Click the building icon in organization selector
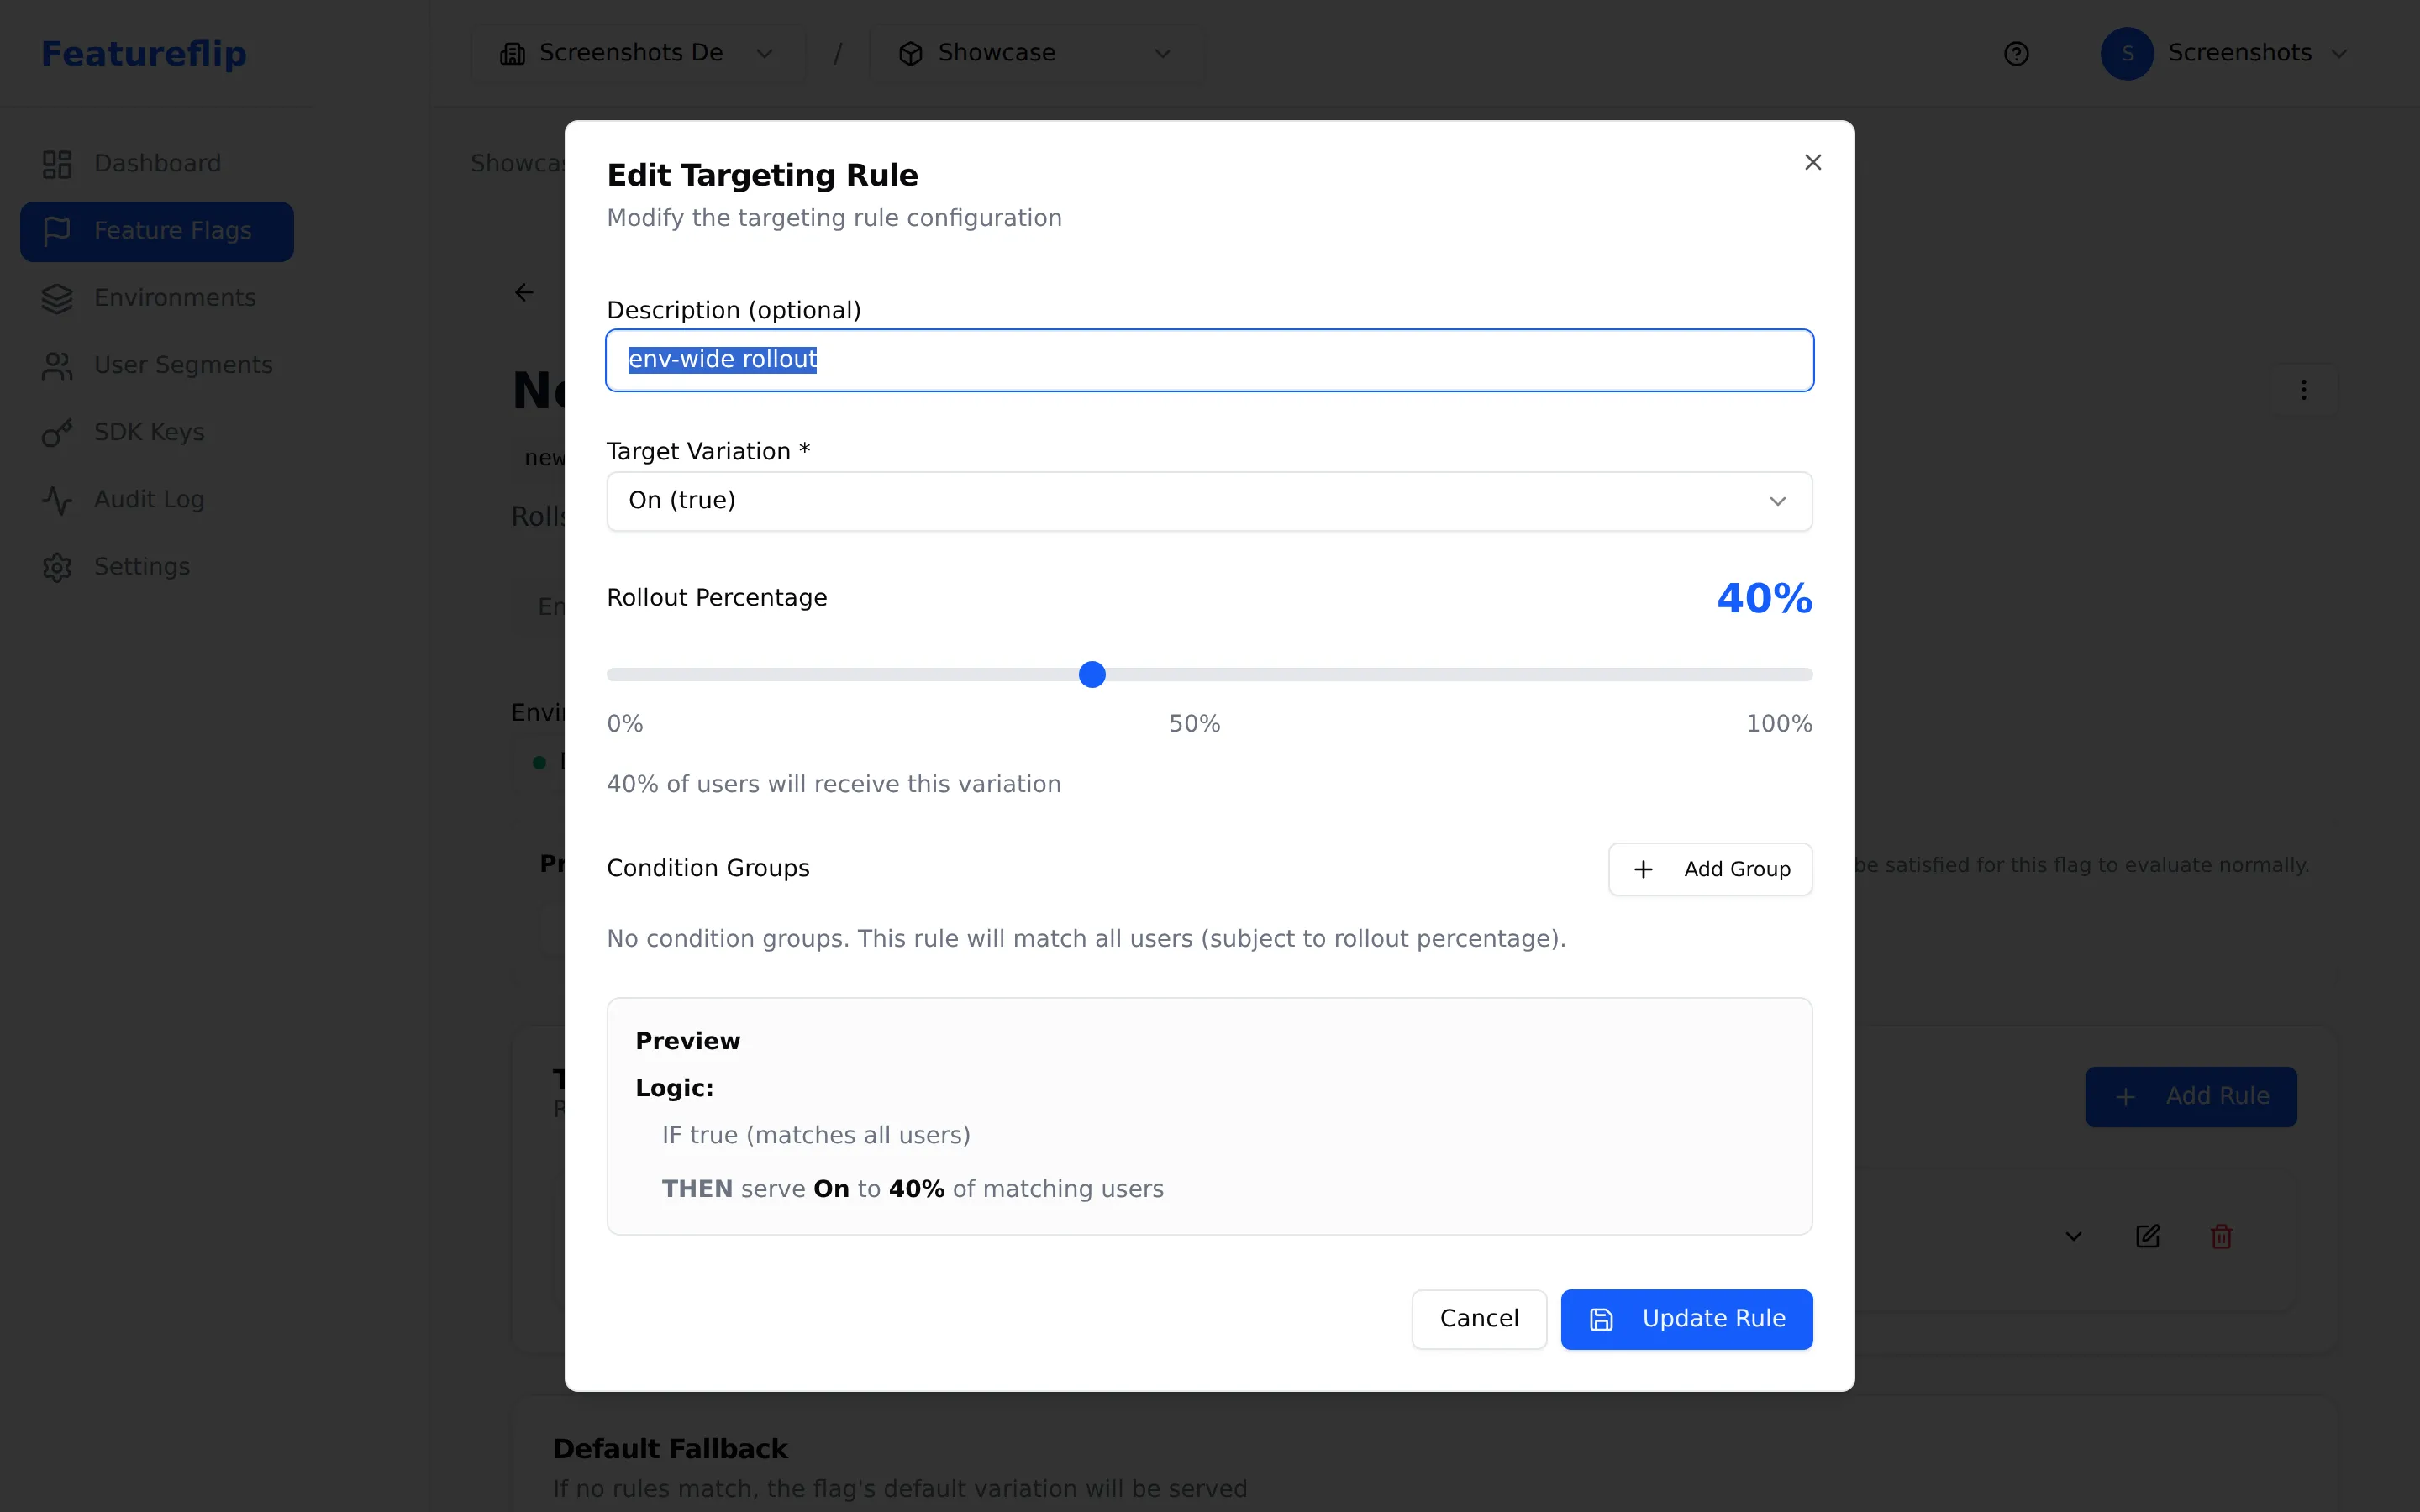Viewport: 2420px width, 1512px height. click(x=512, y=54)
